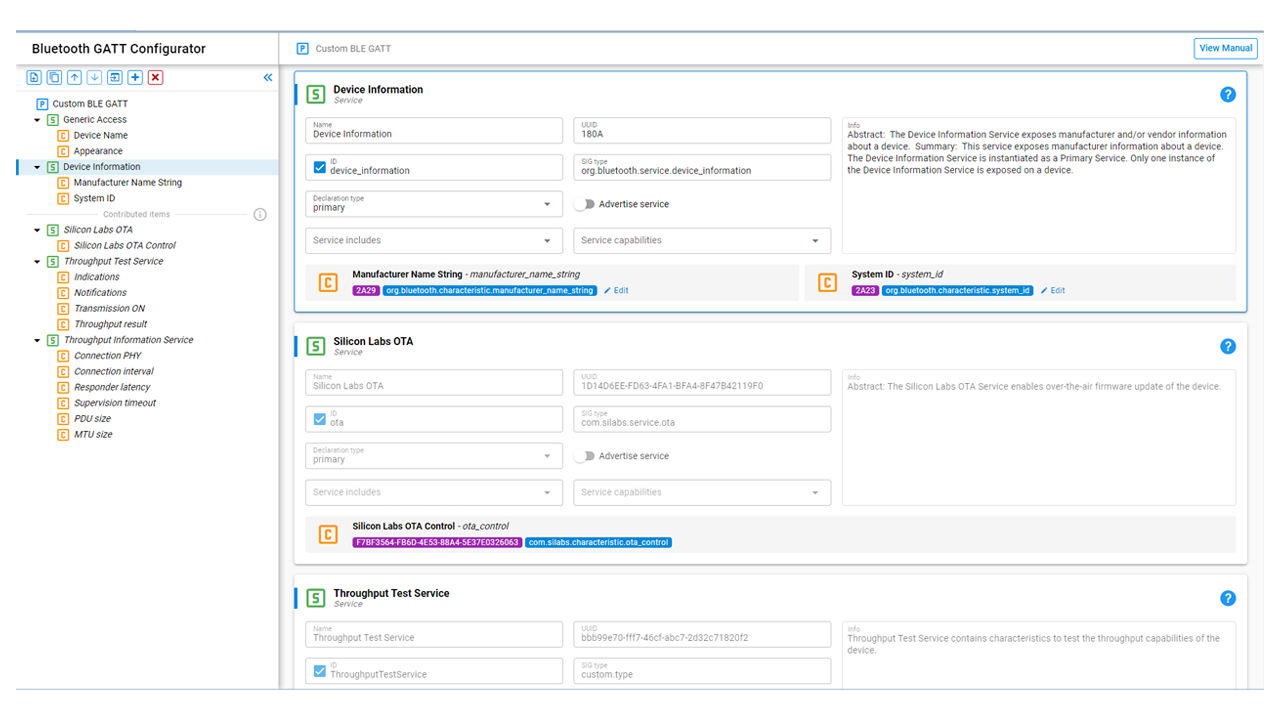Screen dimensions: 1280x720
Task: Toggle the ThroughputTestService ID checkbox
Action: coord(320,672)
